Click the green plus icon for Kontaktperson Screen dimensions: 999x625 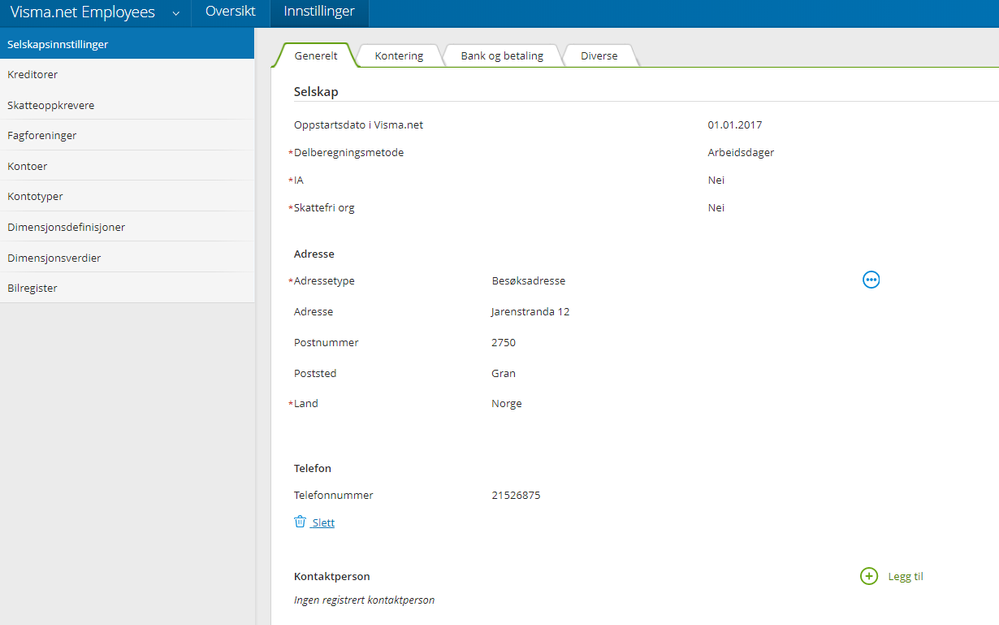tap(869, 576)
